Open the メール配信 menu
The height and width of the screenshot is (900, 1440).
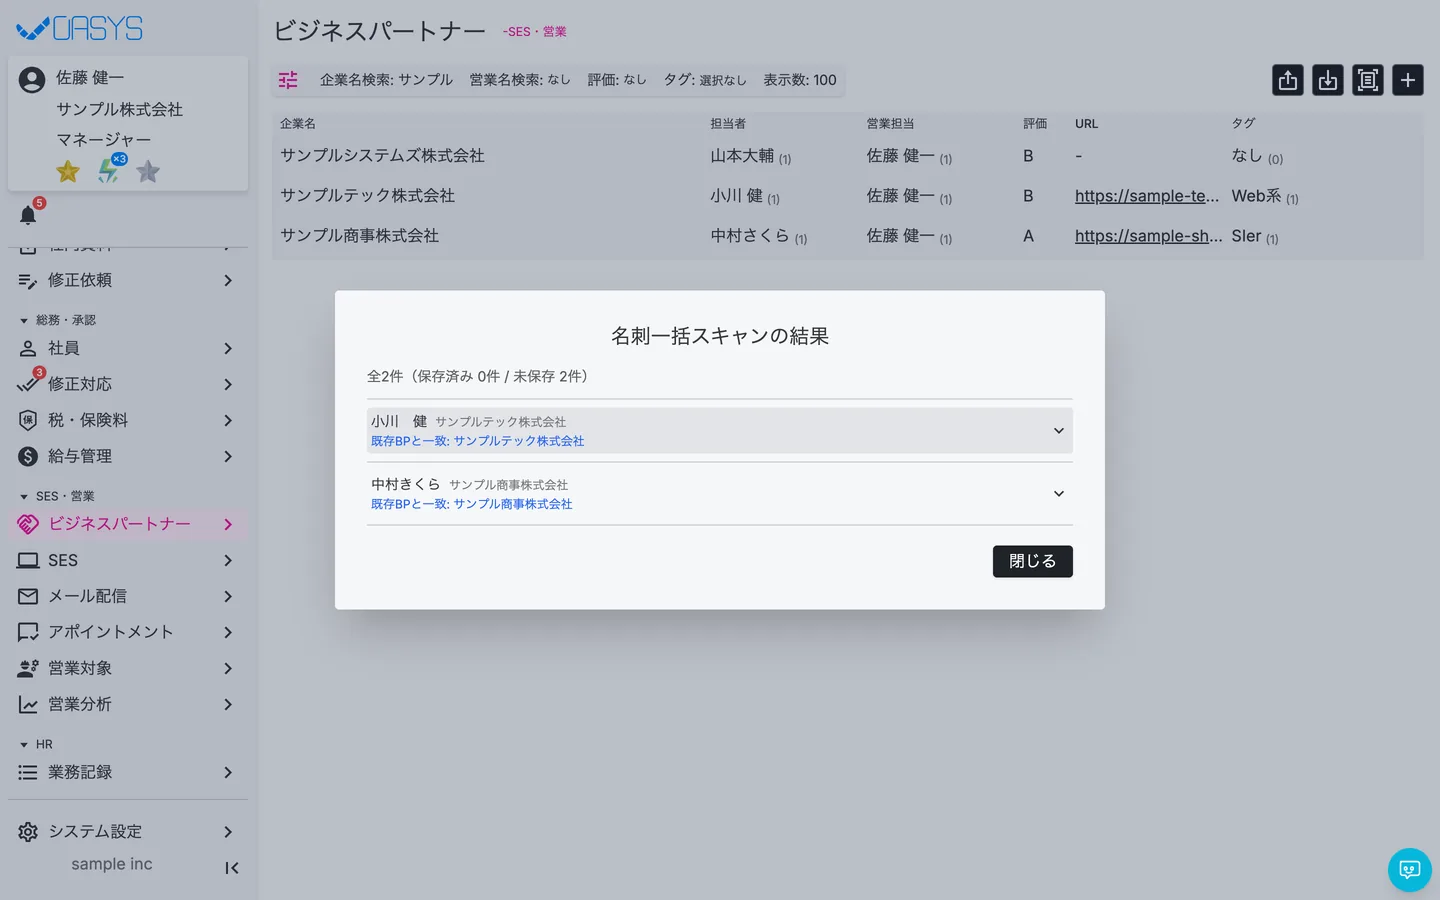click(128, 596)
